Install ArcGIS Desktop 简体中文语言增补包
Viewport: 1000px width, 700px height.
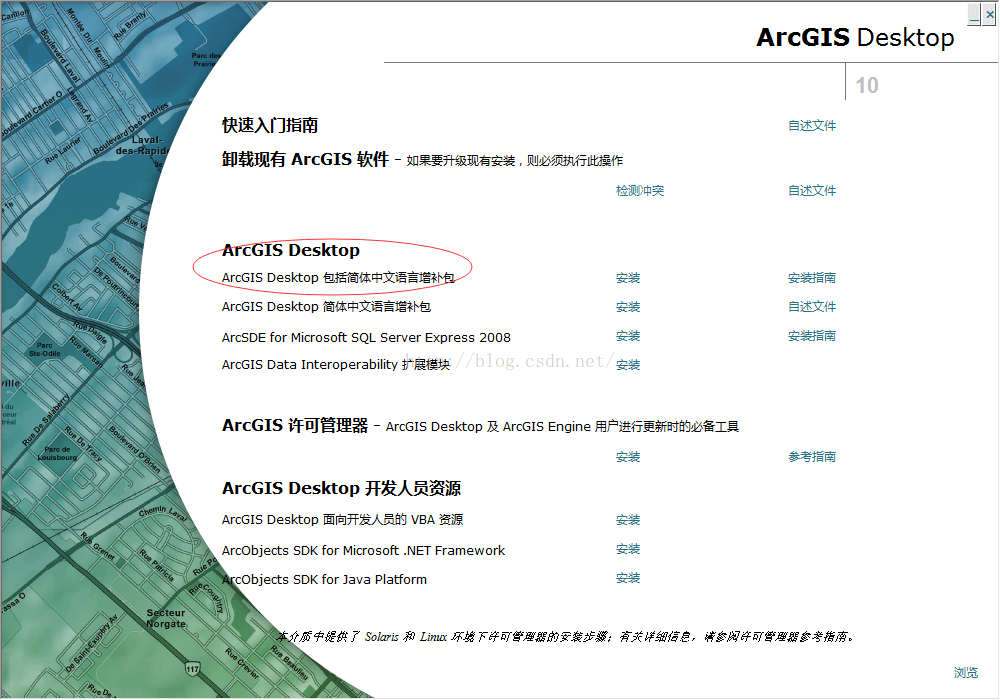point(628,307)
